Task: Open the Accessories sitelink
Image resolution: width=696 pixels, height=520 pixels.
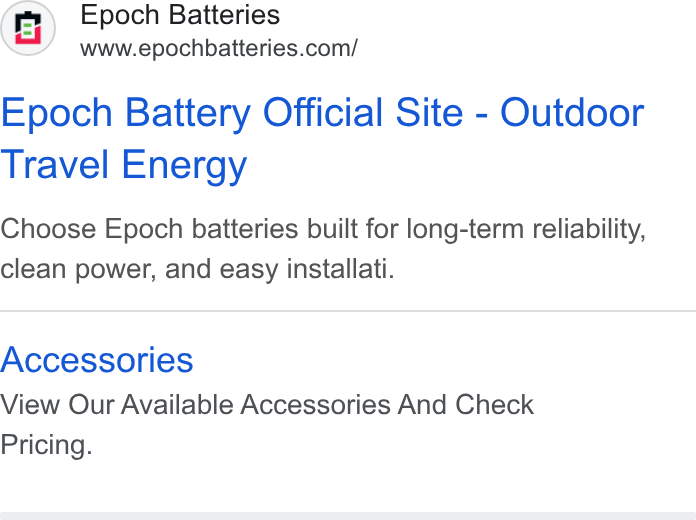Action: pyautogui.click(x=97, y=360)
